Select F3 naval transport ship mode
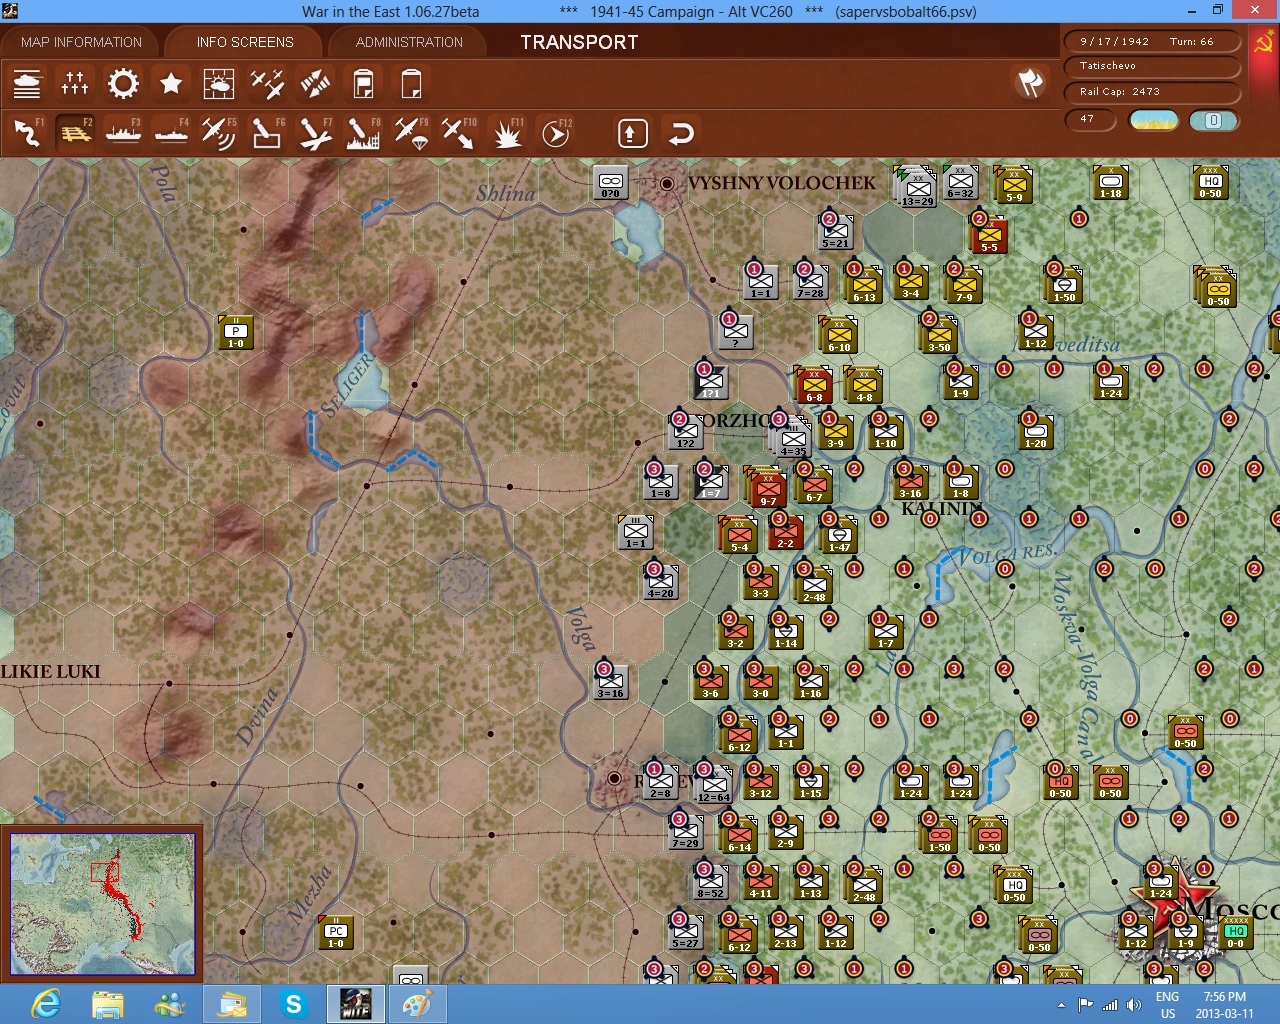 (x=123, y=133)
